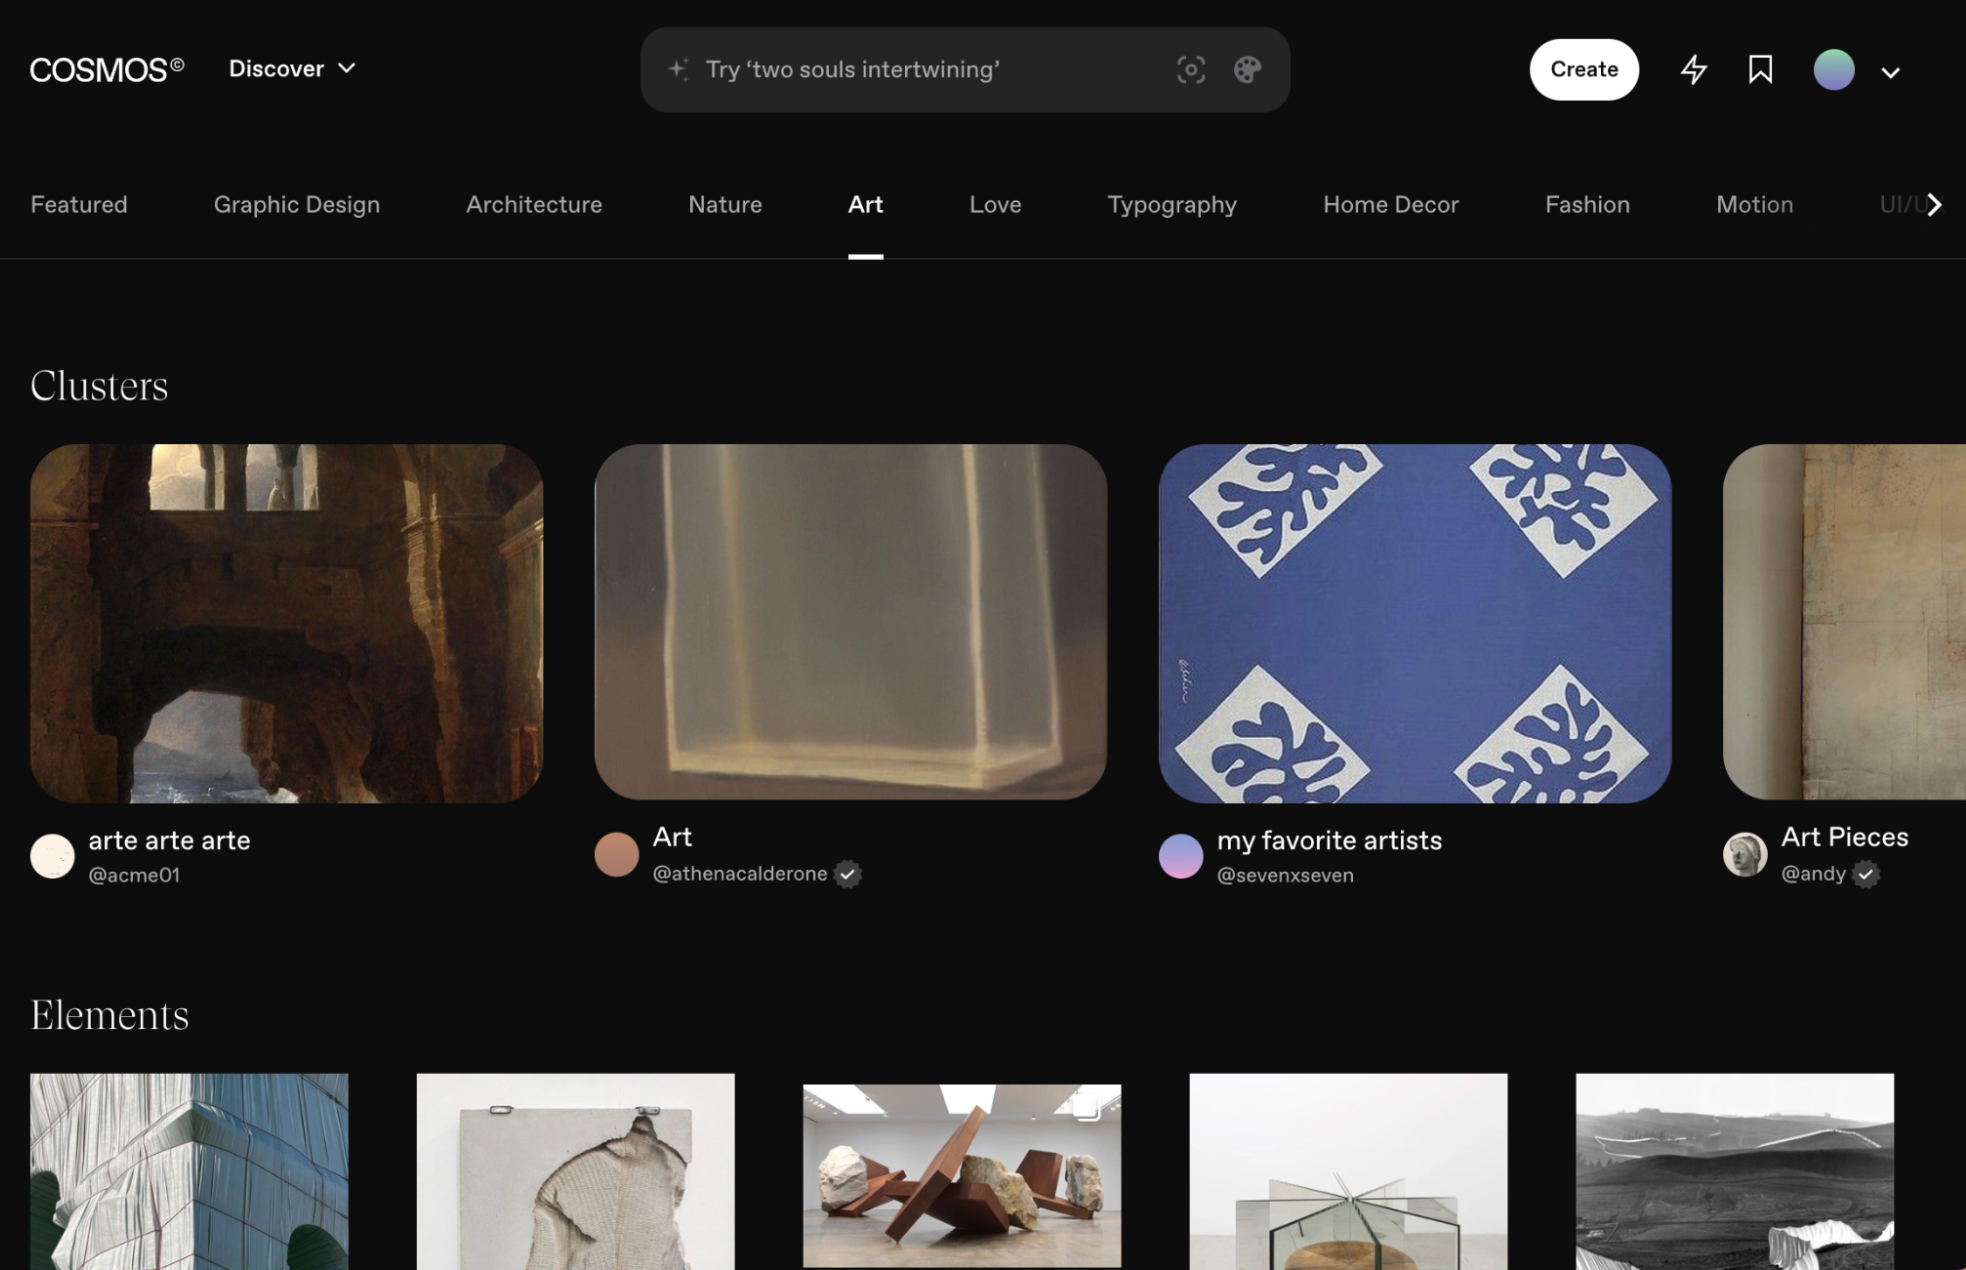The image size is (1966, 1270).
Task: Open the wrapped building element image
Action: (189, 1171)
